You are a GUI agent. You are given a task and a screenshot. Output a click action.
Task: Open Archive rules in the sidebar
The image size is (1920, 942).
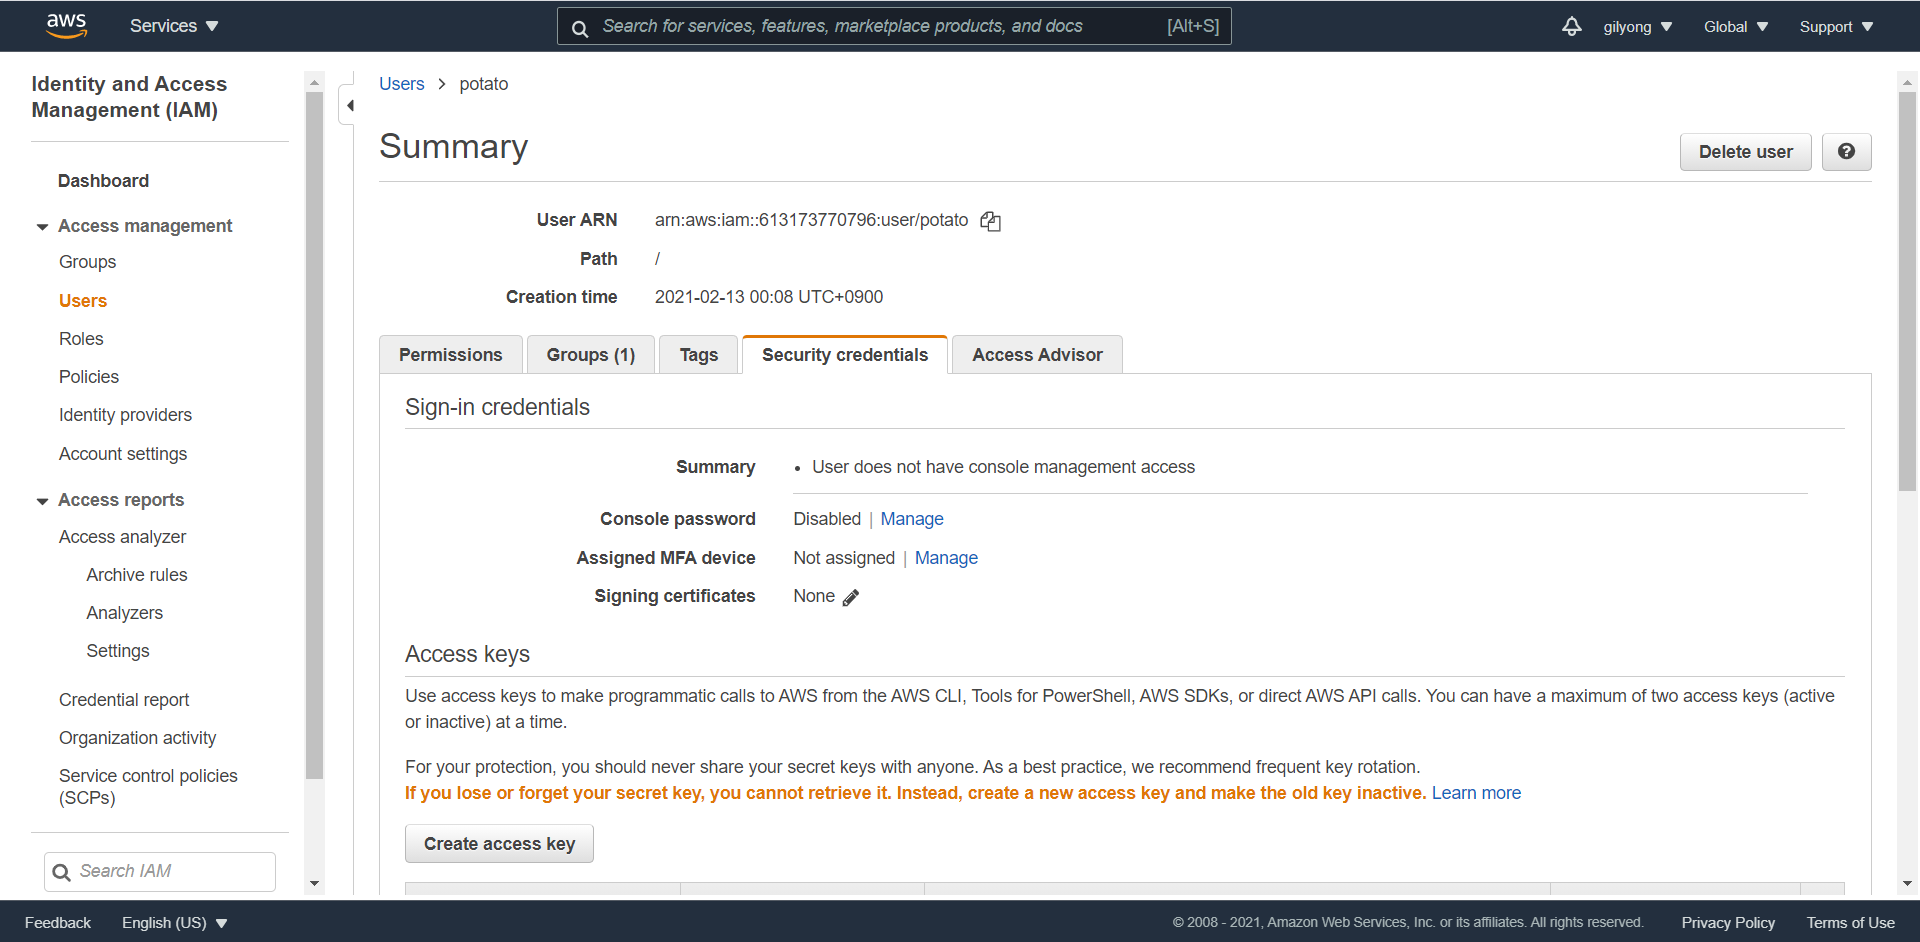[137, 575]
